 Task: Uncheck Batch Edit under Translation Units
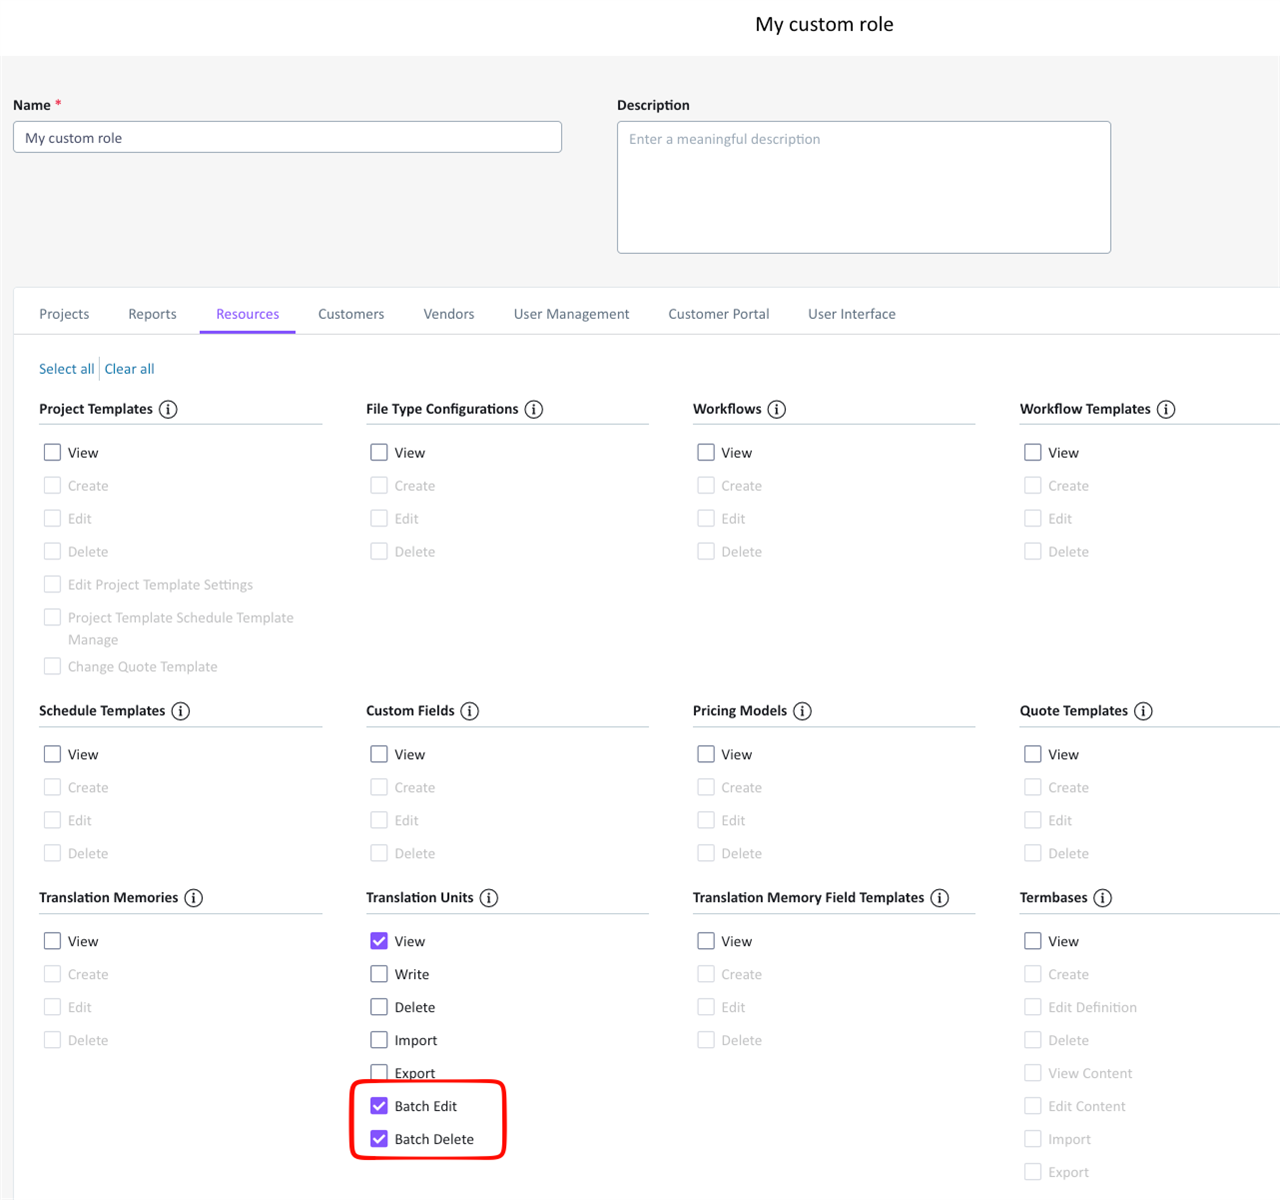[379, 1106]
